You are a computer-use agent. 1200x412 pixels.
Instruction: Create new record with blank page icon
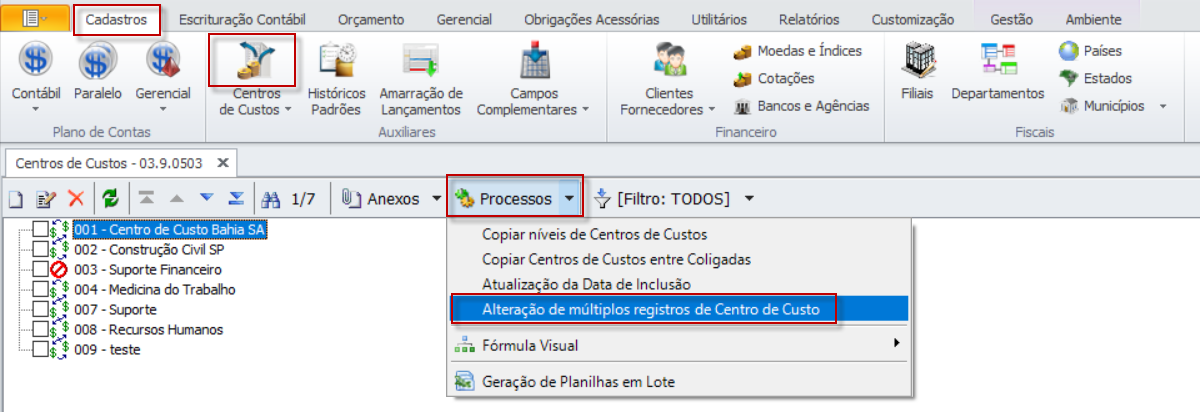point(16,199)
